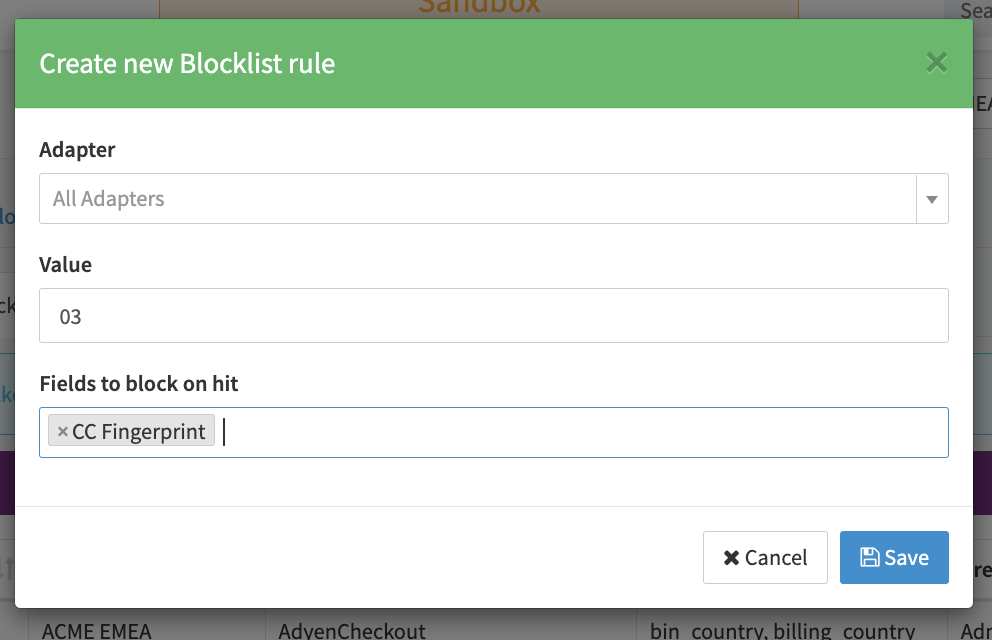Click the Adapter field label
This screenshot has height=640, width=992.
point(77,150)
